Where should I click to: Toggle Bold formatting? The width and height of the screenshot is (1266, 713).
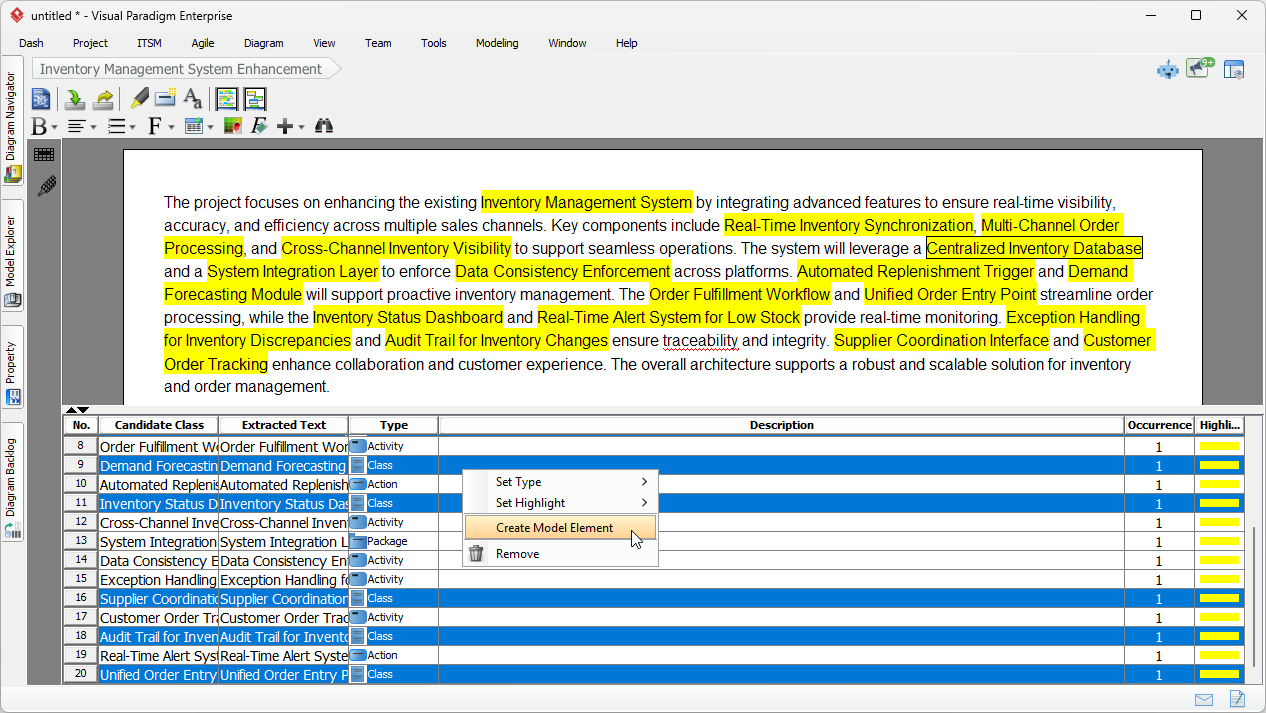[x=39, y=126]
